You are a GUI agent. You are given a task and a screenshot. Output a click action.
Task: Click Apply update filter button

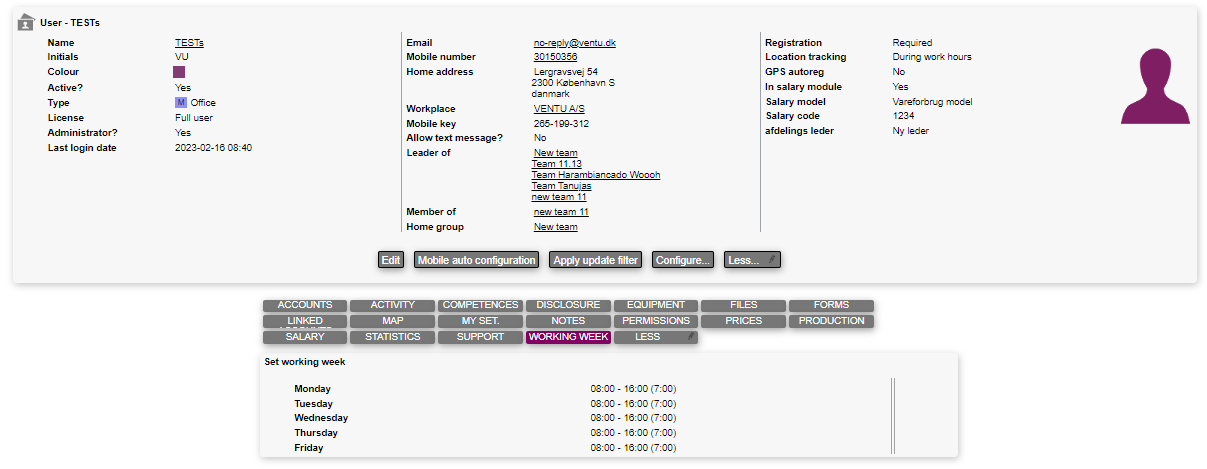(596, 260)
